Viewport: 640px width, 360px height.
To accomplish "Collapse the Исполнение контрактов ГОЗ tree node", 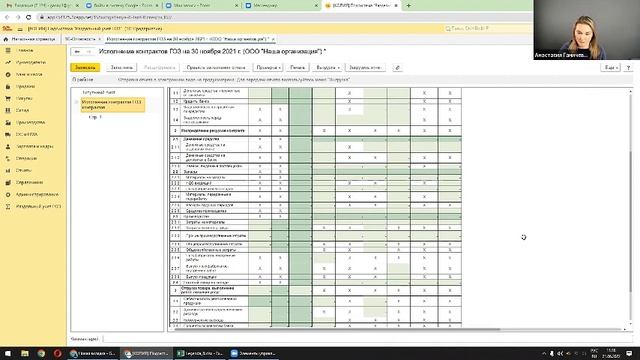I will 76,102.
